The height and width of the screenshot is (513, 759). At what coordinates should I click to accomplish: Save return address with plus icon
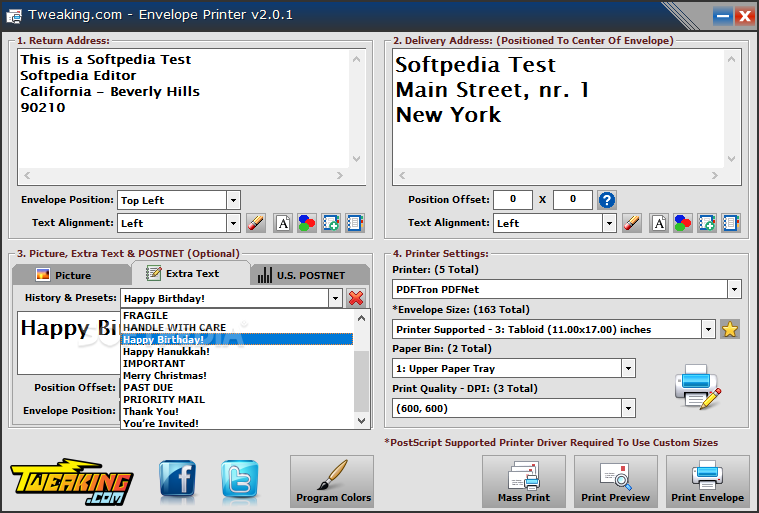point(331,223)
